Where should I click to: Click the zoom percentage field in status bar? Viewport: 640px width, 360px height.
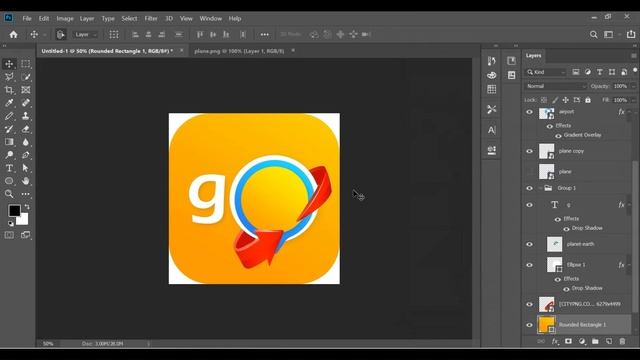click(48, 344)
